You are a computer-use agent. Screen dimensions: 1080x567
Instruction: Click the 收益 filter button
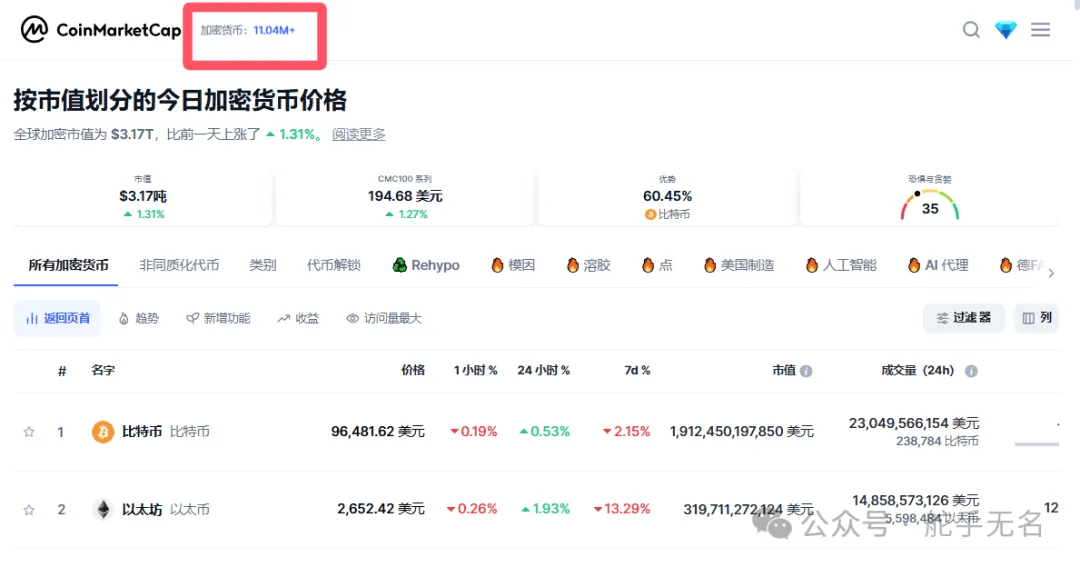coord(298,318)
